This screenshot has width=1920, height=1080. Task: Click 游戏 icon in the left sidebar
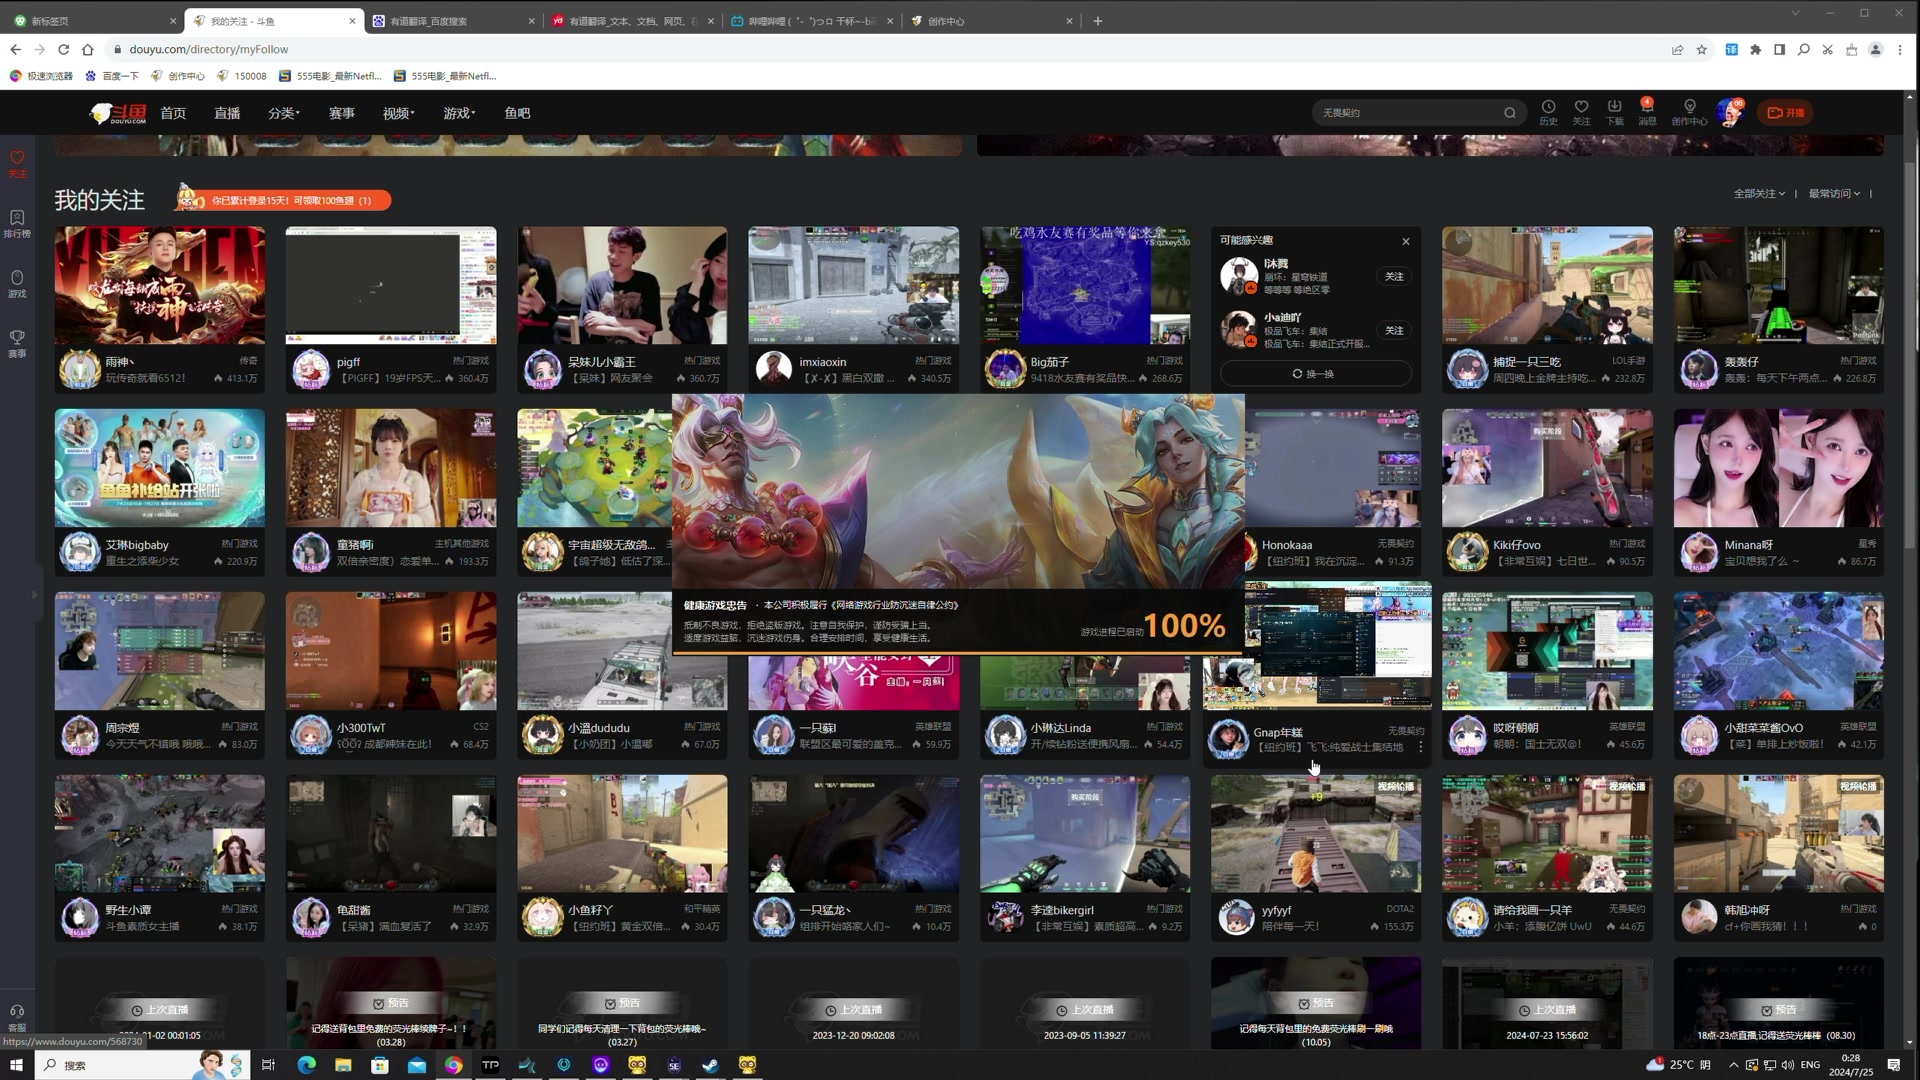pyautogui.click(x=17, y=283)
